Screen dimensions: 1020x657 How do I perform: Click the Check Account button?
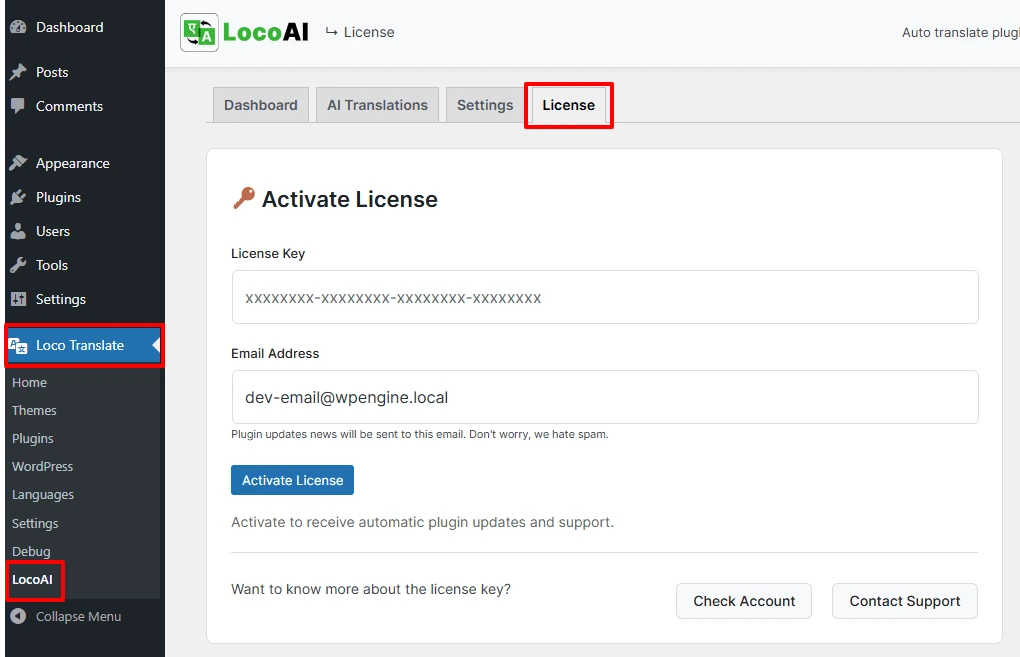pyautogui.click(x=744, y=601)
